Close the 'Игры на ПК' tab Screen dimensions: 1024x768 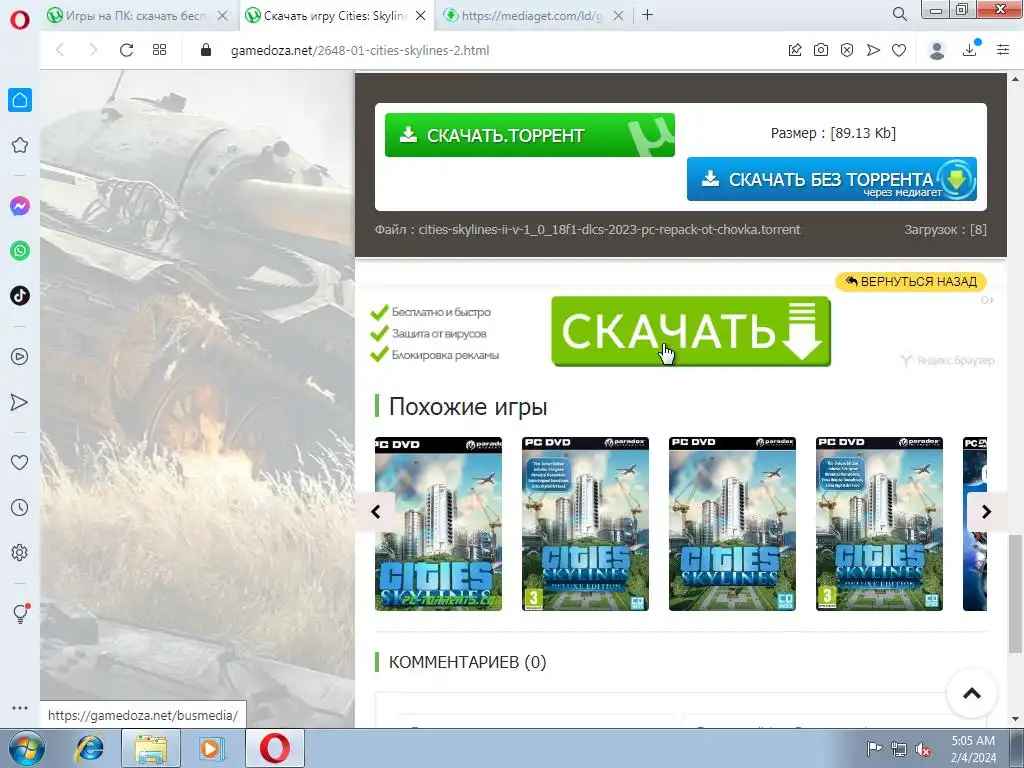[223, 16]
